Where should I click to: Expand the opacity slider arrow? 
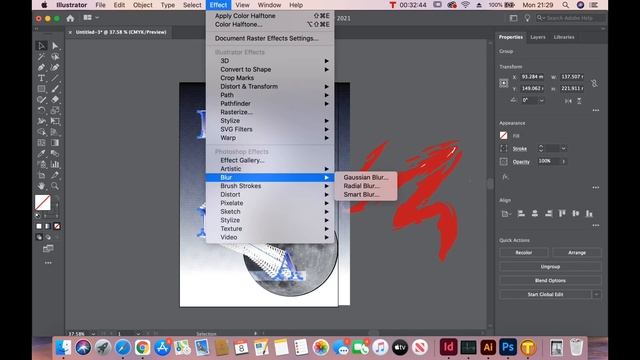(564, 161)
